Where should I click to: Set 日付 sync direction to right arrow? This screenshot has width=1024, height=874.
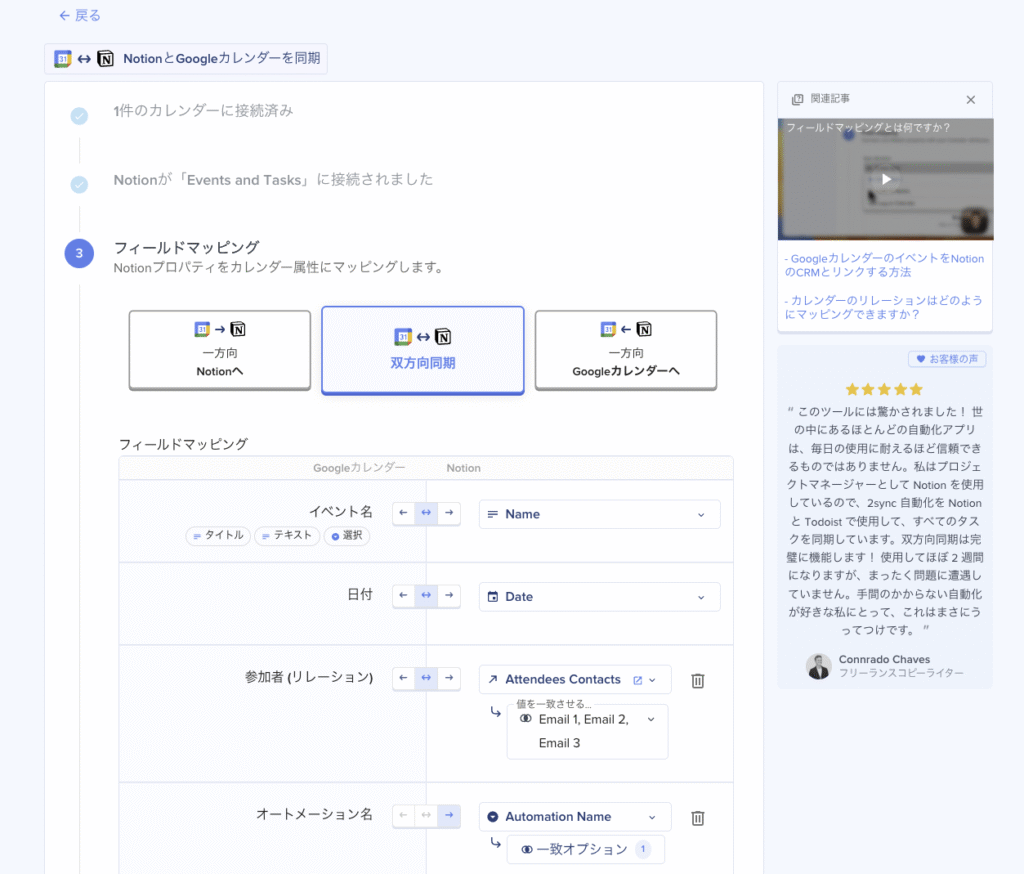[449, 596]
